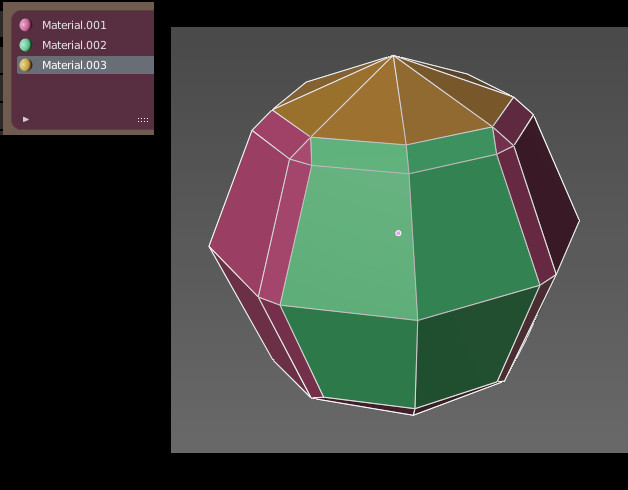Click the yellow Material.003 sphere icon

(25, 65)
